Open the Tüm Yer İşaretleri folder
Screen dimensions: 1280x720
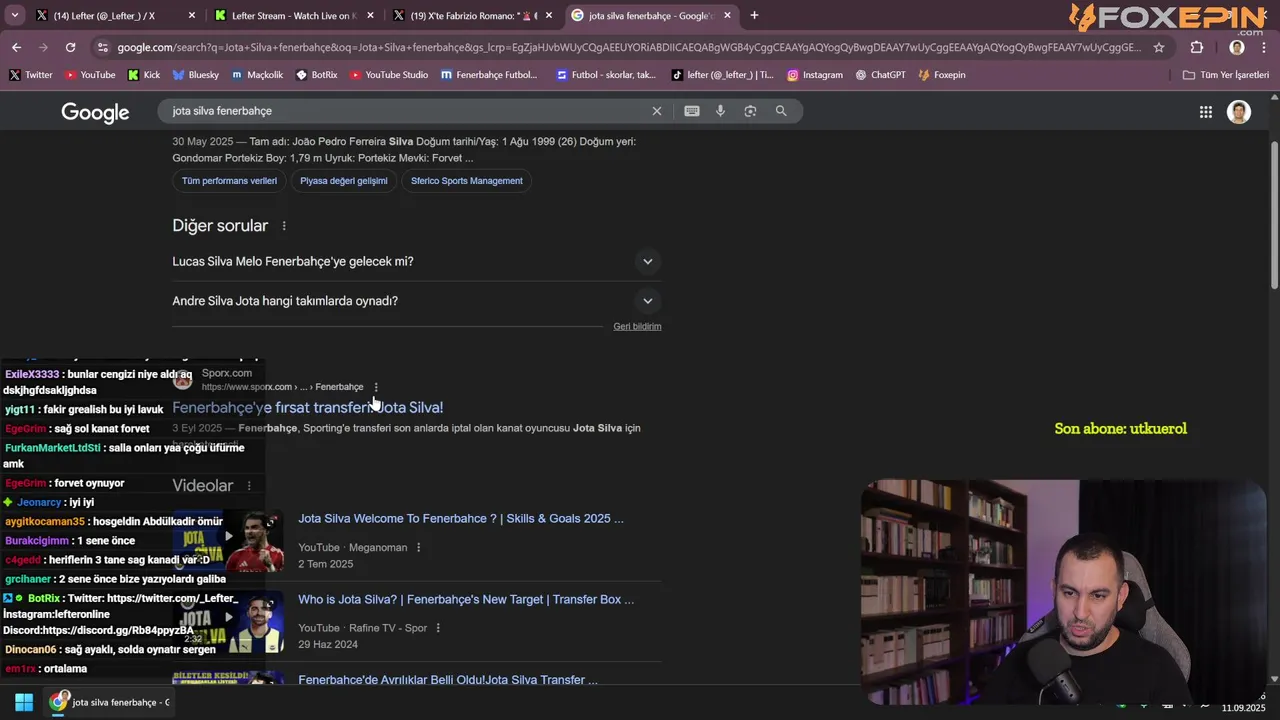click(1225, 74)
